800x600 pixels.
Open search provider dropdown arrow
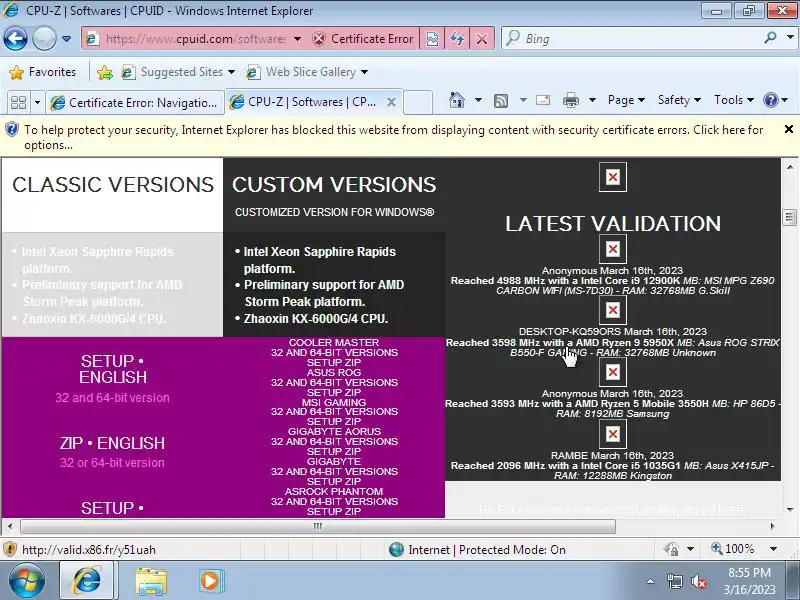pos(790,38)
